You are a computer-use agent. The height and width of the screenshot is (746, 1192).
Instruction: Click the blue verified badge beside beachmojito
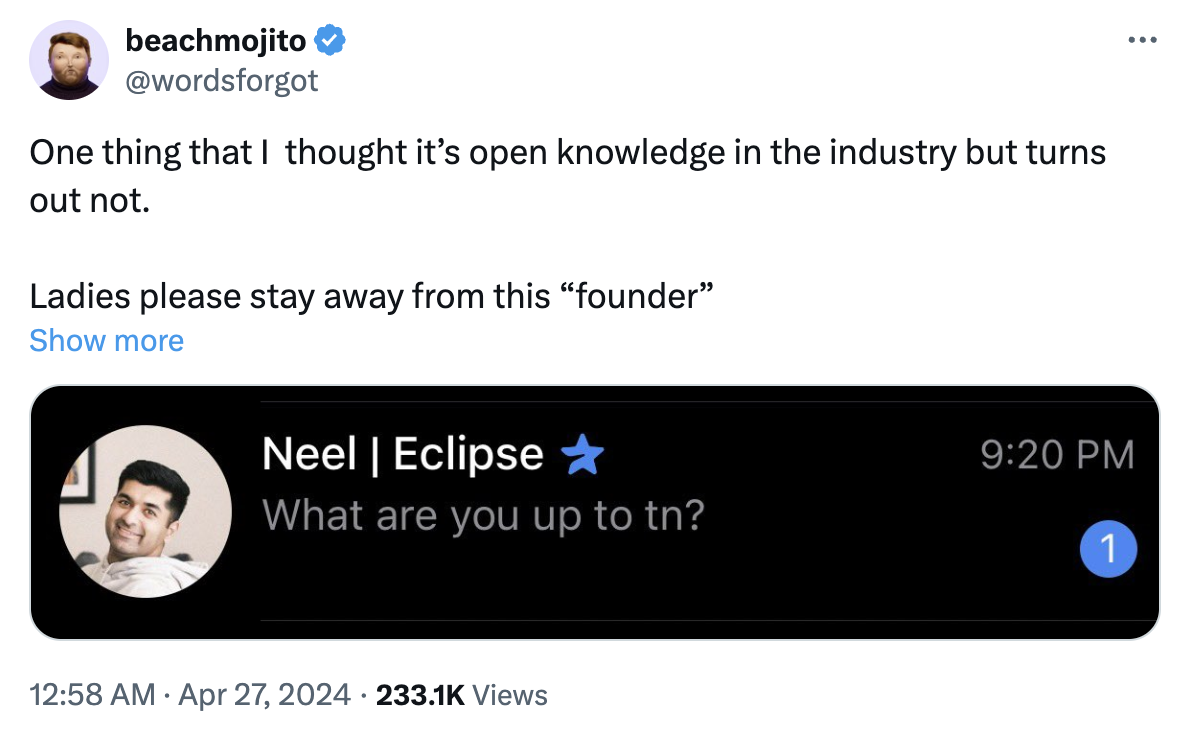click(x=331, y=41)
